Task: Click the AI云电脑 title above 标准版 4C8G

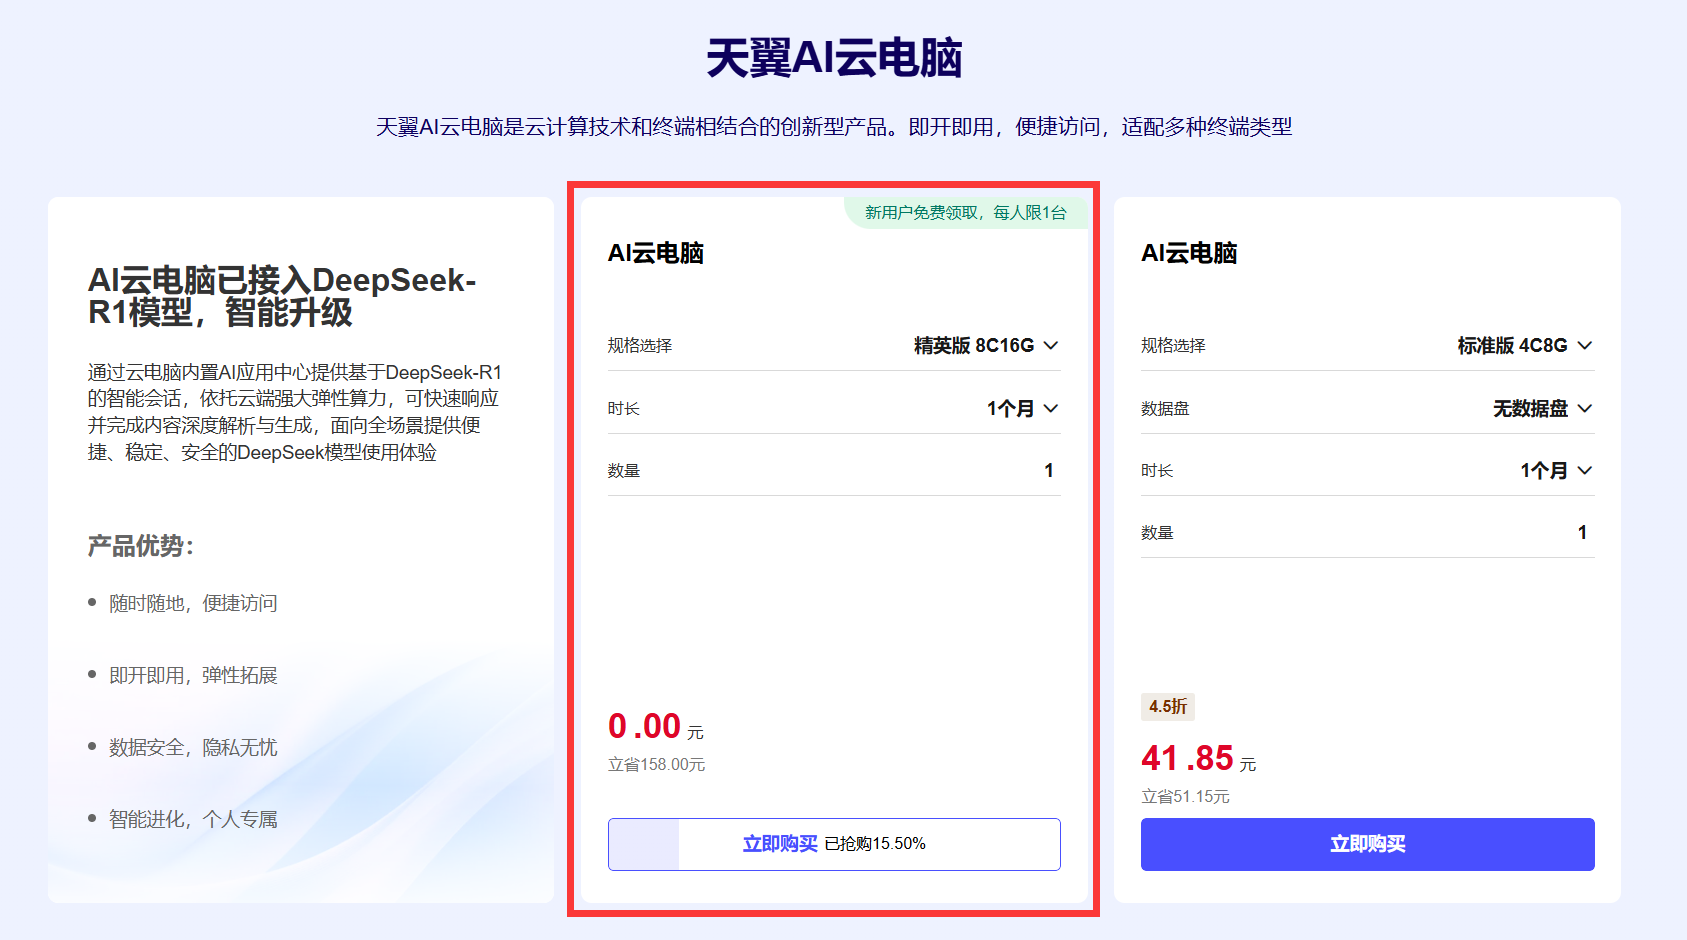Action: click(x=1189, y=253)
